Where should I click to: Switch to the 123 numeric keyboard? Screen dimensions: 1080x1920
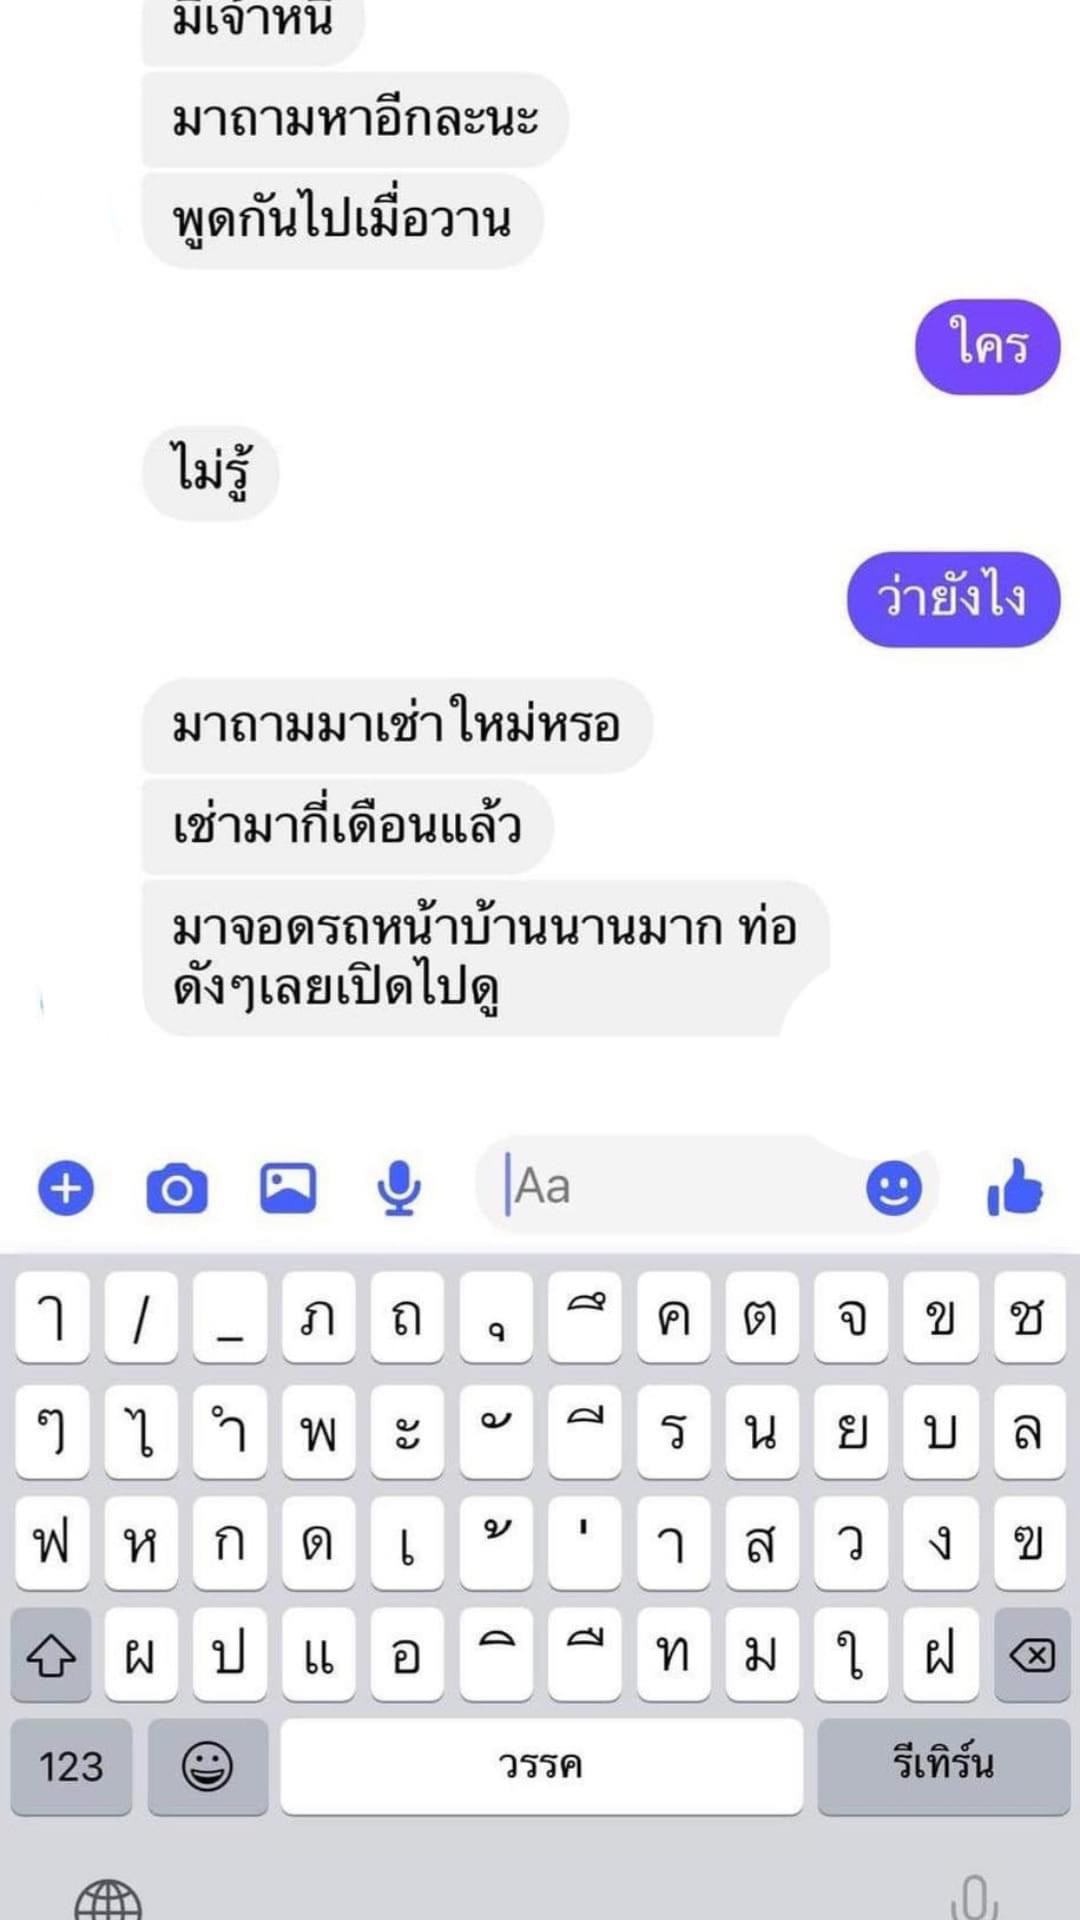point(71,1767)
